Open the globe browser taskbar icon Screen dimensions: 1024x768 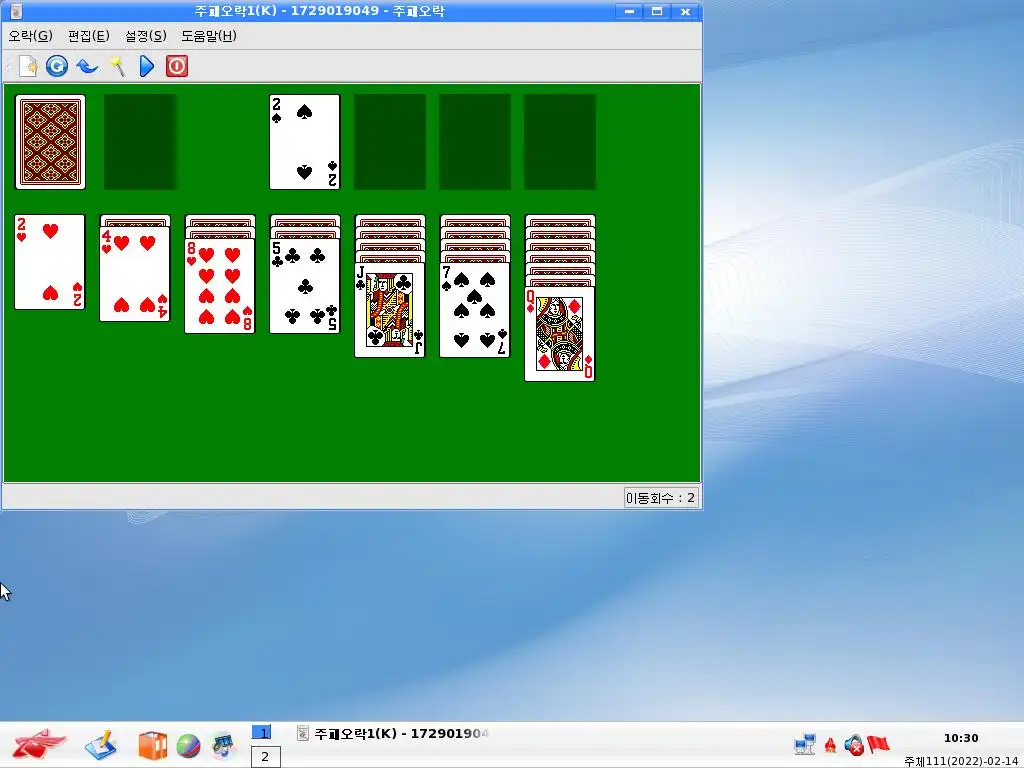tap(188, 746)
